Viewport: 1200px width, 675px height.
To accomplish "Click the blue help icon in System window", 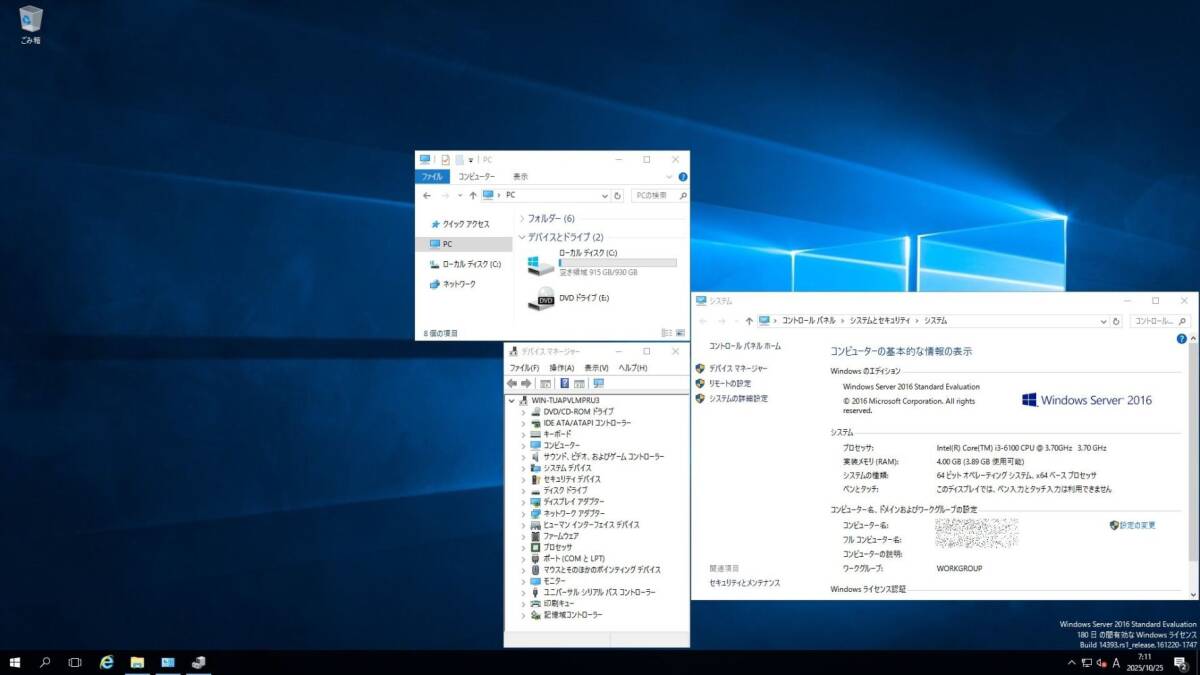I will point(1182,339).
